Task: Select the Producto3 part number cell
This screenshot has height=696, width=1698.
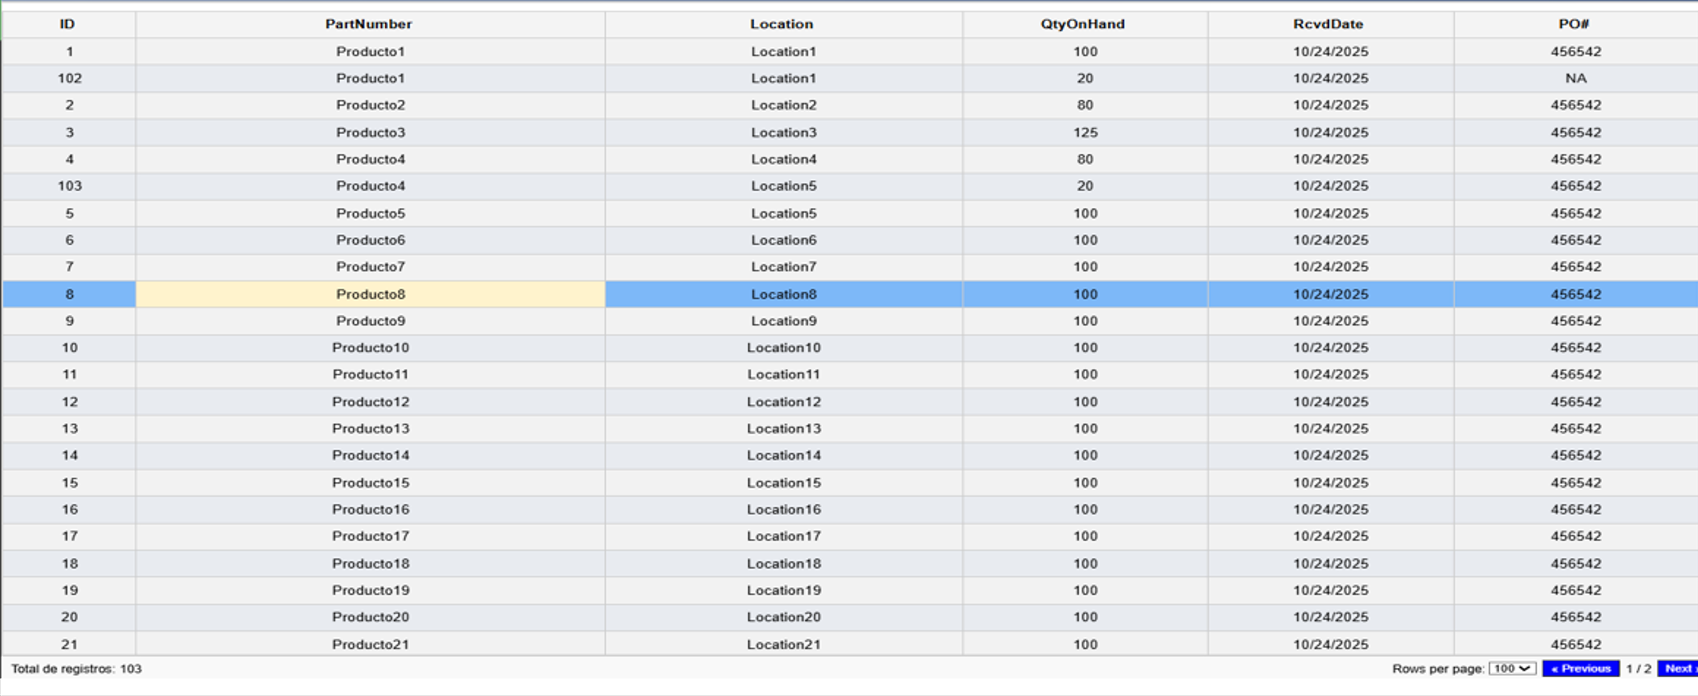Action: [x=370, y=132]
